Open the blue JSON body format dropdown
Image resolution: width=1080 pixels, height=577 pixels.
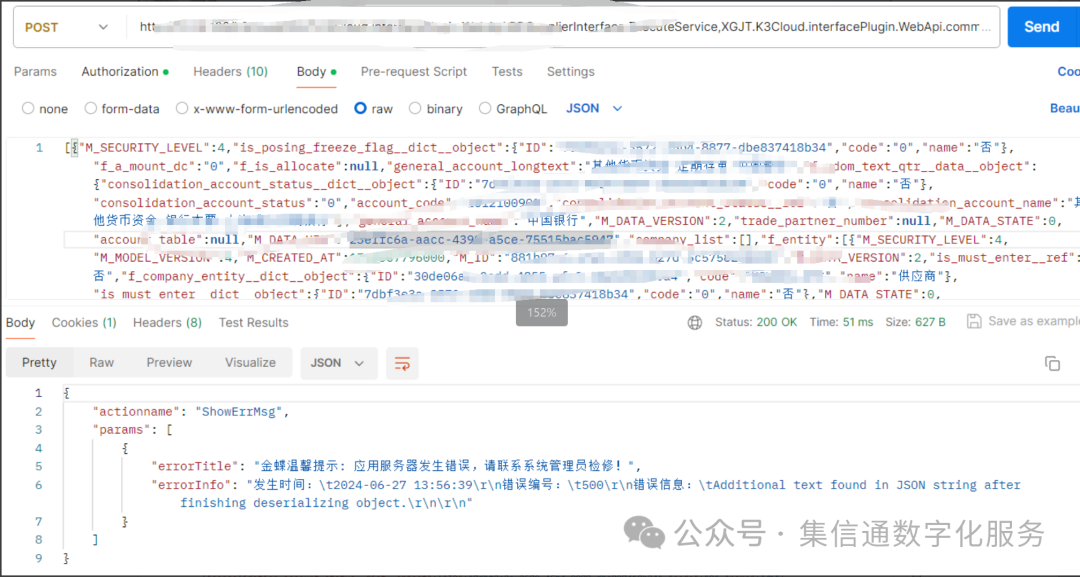[x=594, y=108]
